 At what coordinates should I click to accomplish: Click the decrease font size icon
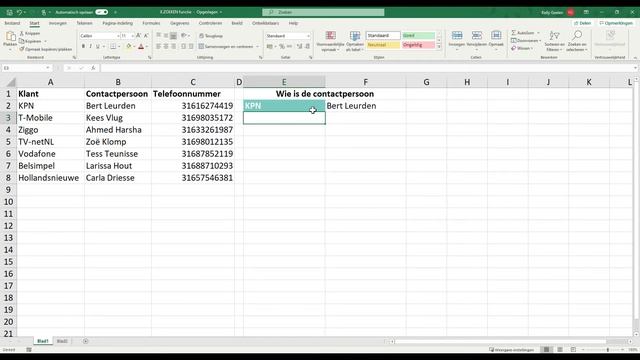pos(146,36)
